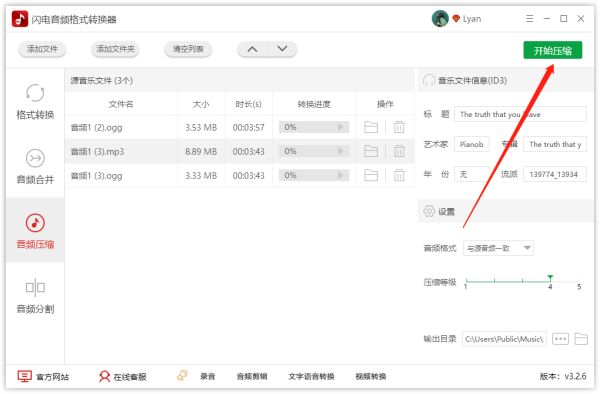
Task: Click the 艺术家 field showing Pianob
Action: [x=471, y=144]
